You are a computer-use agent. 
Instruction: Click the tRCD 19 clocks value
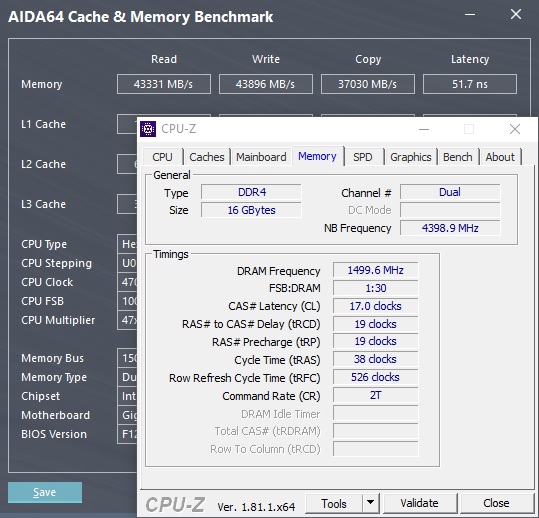point(375,324)
